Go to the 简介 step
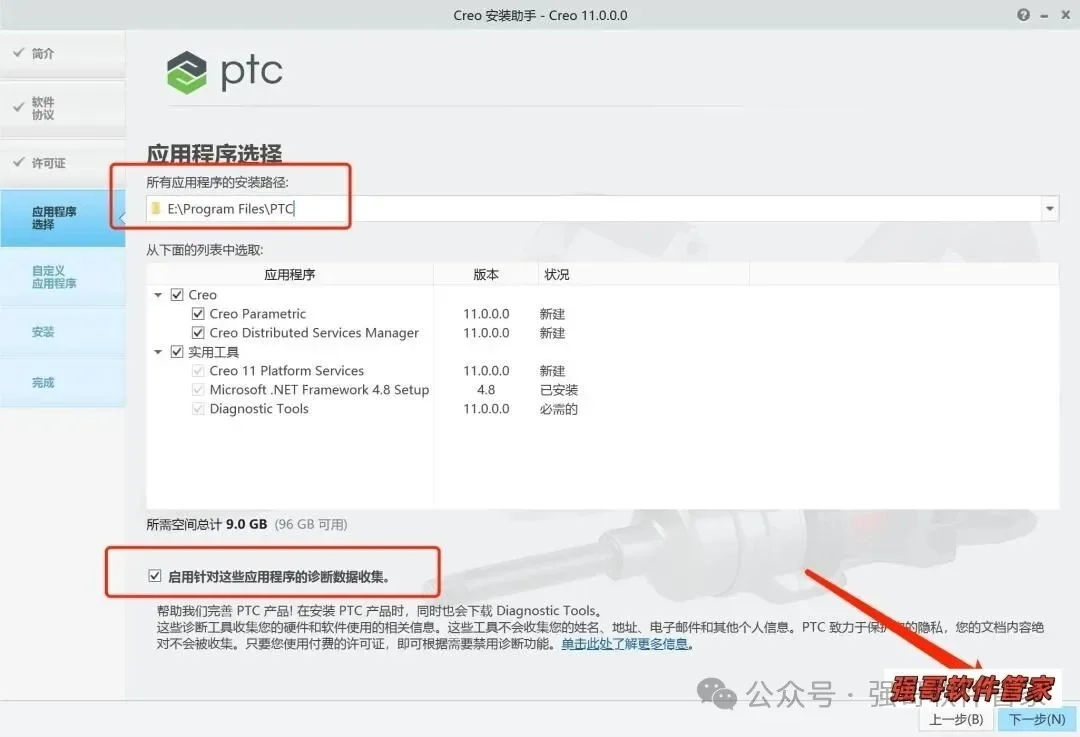The image size is (1080, 737). (x=63, y=54)
